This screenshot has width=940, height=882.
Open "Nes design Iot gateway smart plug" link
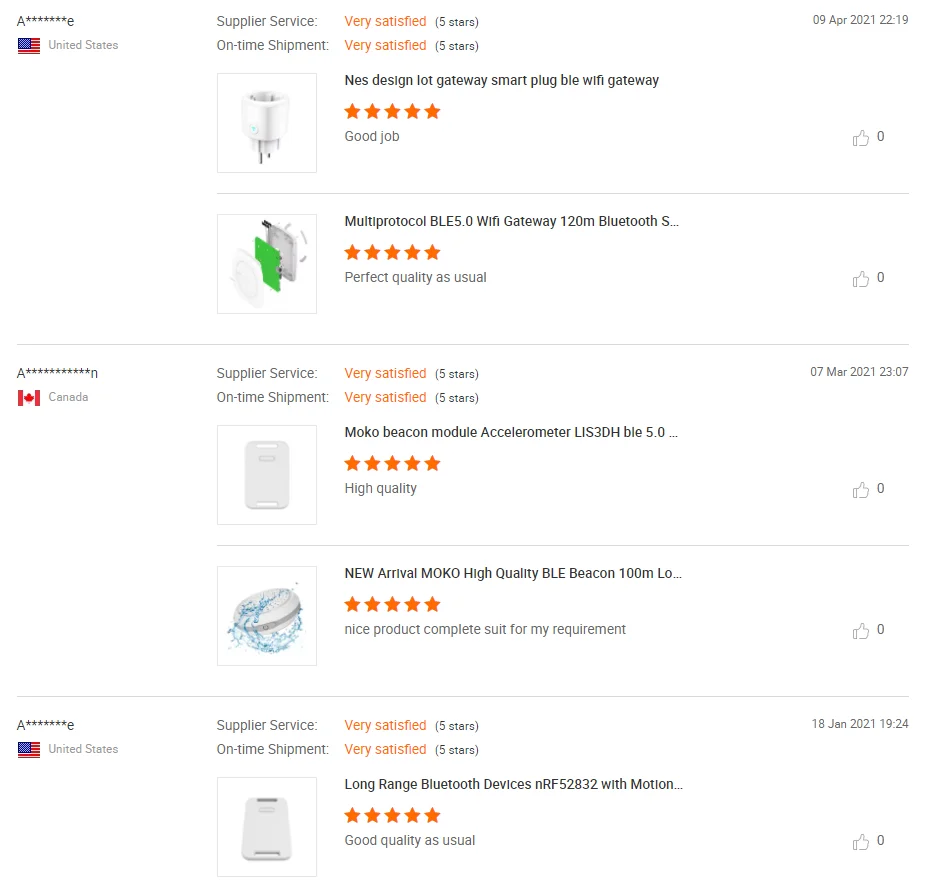pyautogui.click(x=501, y=80)
